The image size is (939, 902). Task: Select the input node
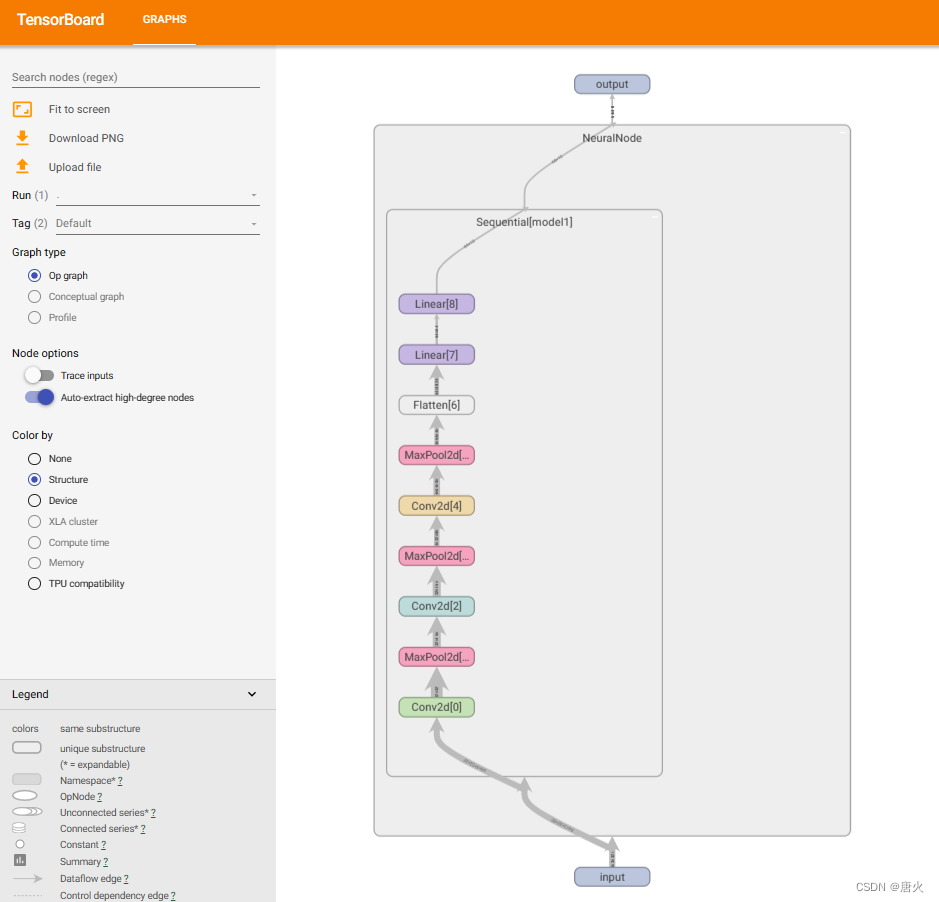(x=612, y=877)
